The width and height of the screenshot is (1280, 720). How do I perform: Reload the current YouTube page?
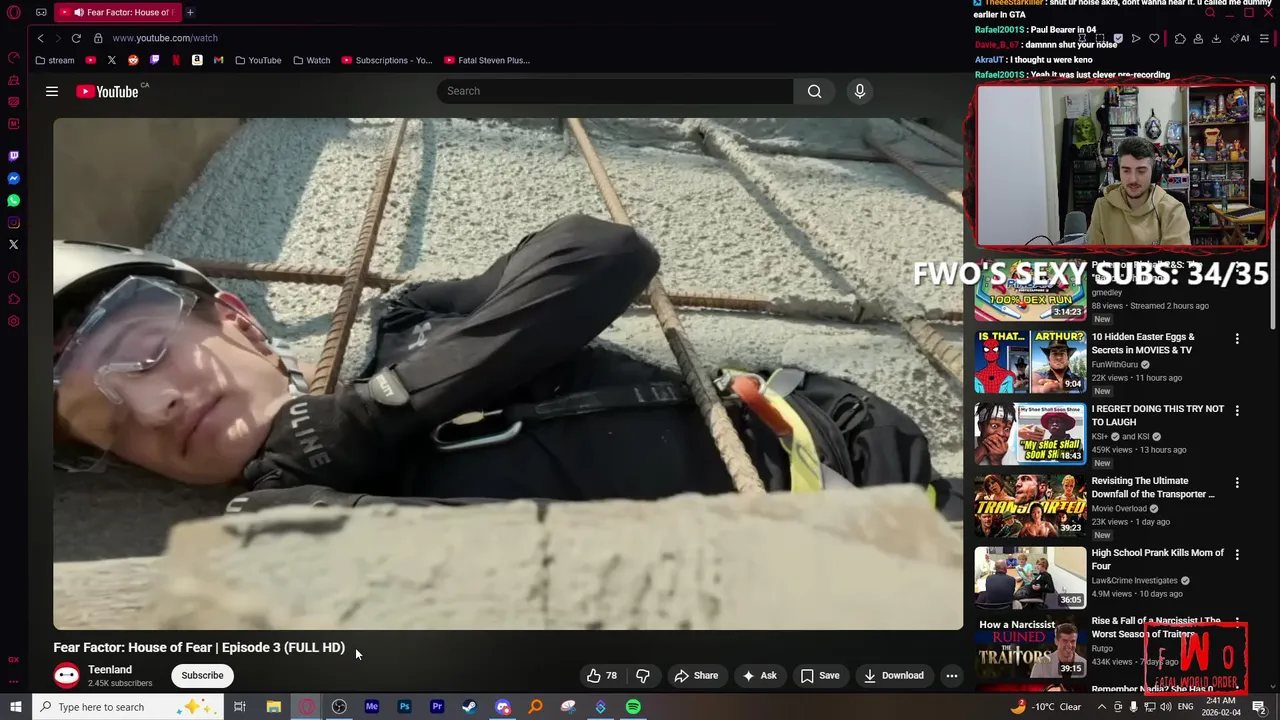coord(76,38)
